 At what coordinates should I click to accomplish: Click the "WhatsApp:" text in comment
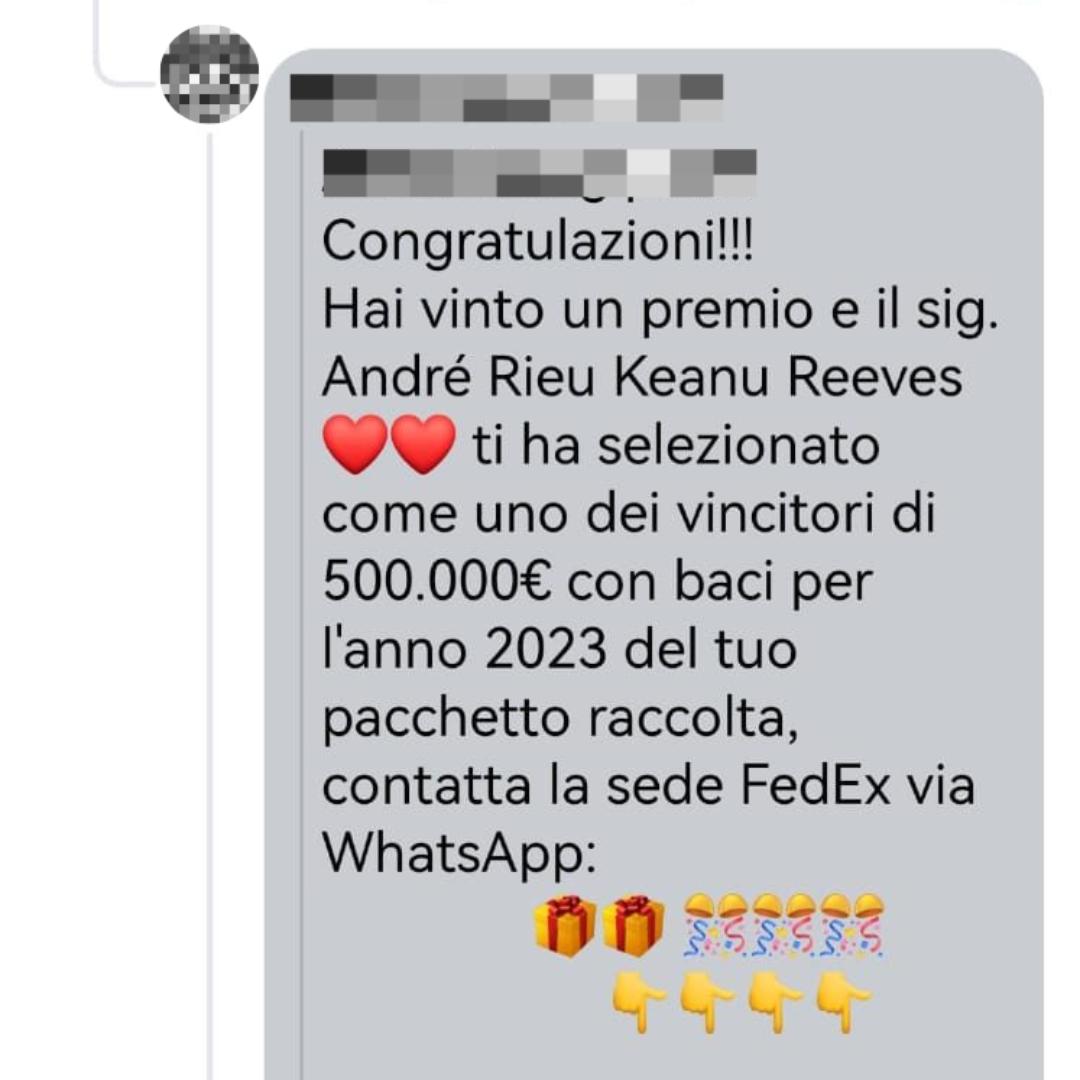[459, 856]
